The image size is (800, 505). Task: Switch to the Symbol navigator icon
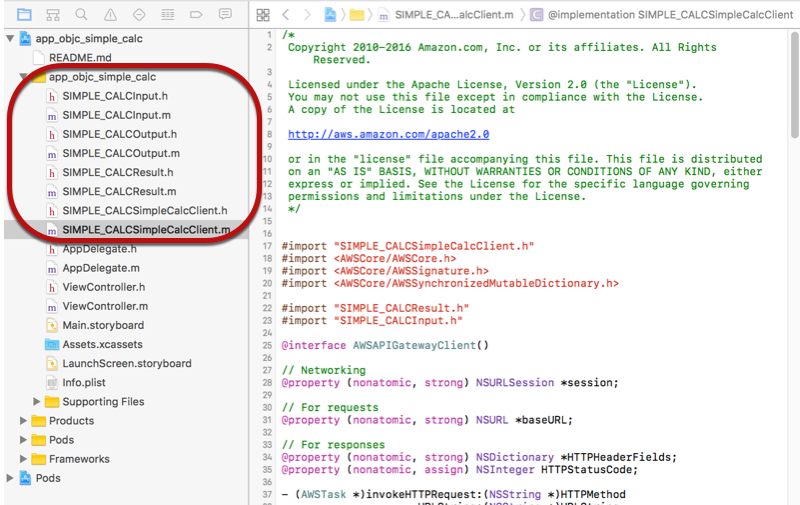53,15
